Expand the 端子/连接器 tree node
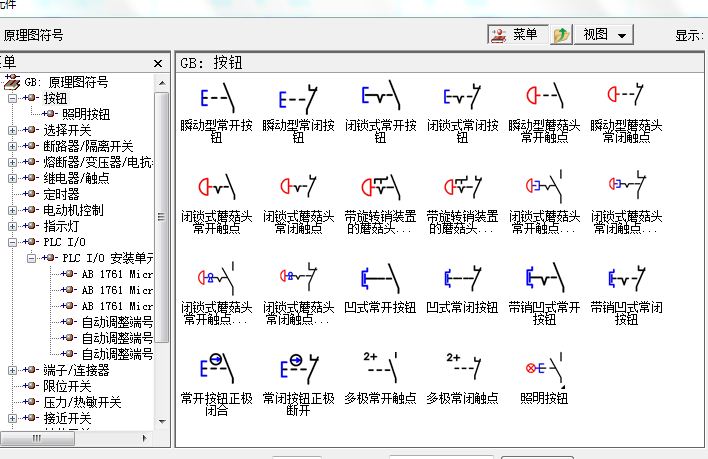 tap(12, 370)
